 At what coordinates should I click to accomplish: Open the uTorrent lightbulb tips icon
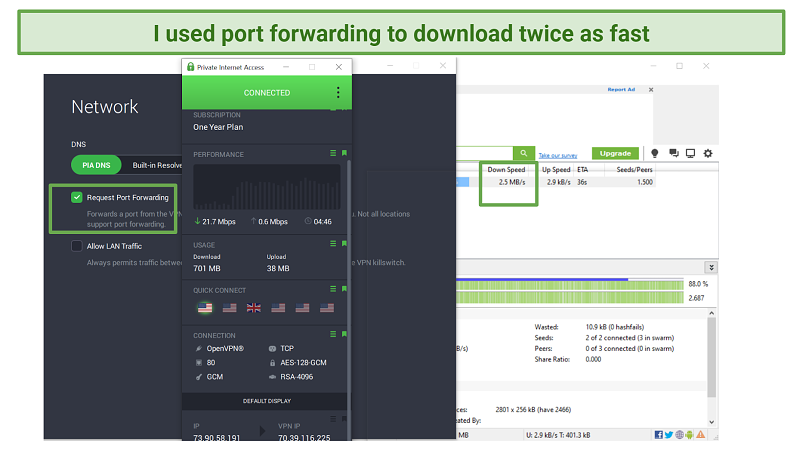tap(654, 153)
